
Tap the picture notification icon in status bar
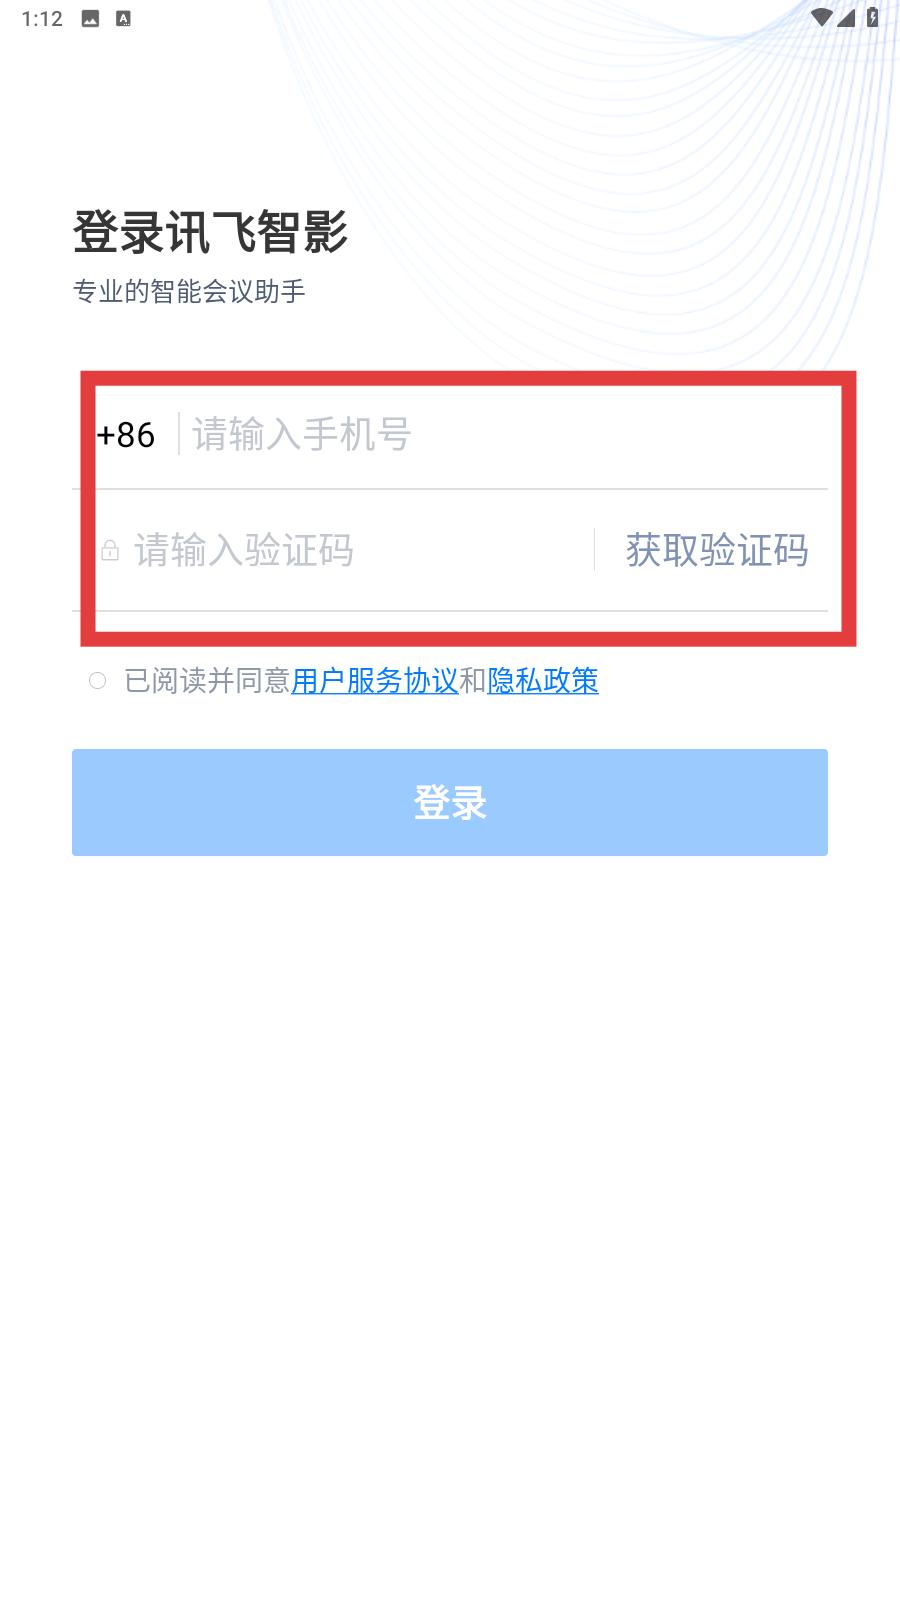point(90,18)
